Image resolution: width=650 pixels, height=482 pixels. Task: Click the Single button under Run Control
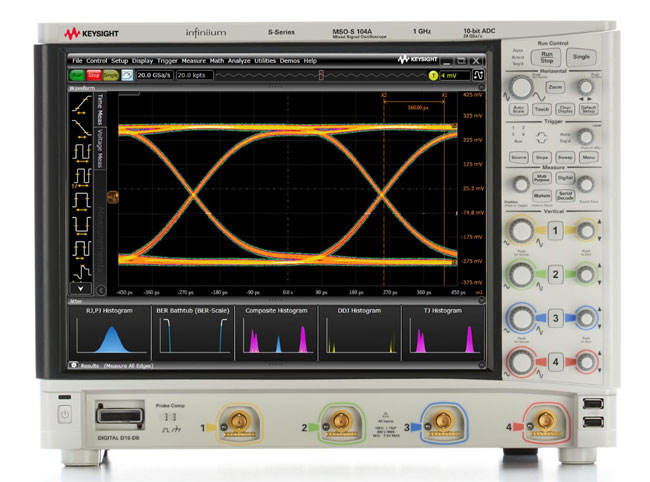coord(581,57)
